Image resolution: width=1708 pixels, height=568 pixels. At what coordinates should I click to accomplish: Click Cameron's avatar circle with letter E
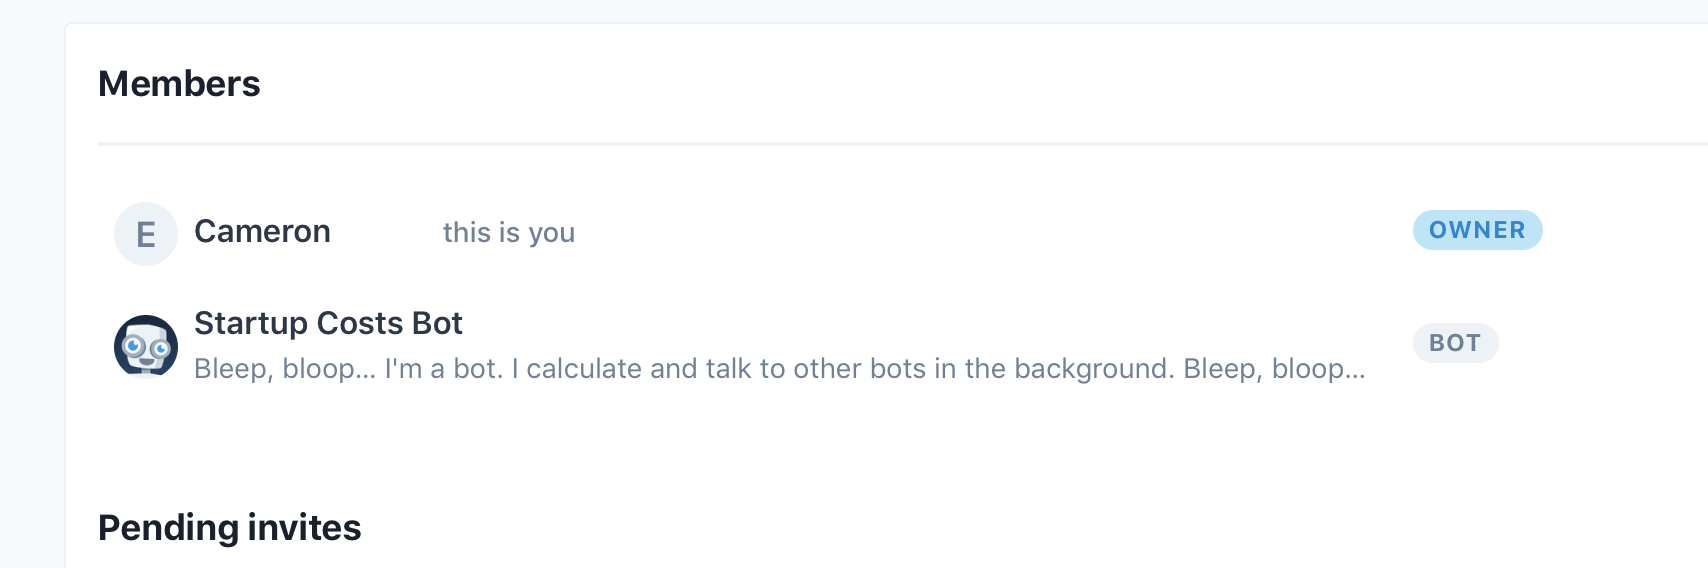[146, 234]
